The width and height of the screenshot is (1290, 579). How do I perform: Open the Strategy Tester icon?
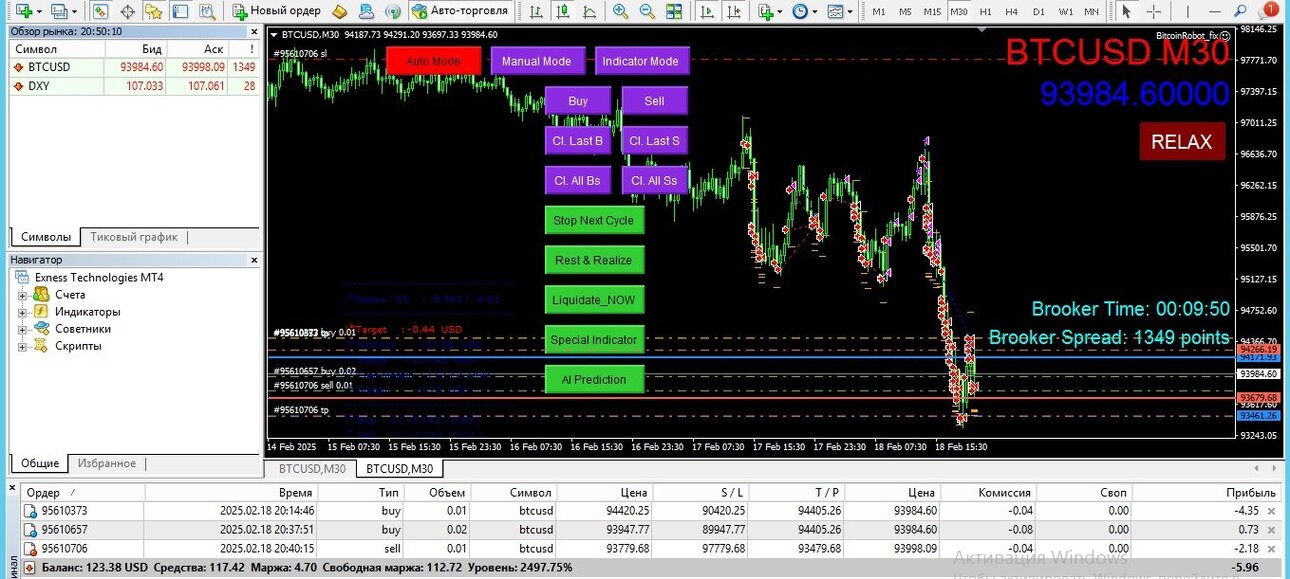click(x=207, y=11)
